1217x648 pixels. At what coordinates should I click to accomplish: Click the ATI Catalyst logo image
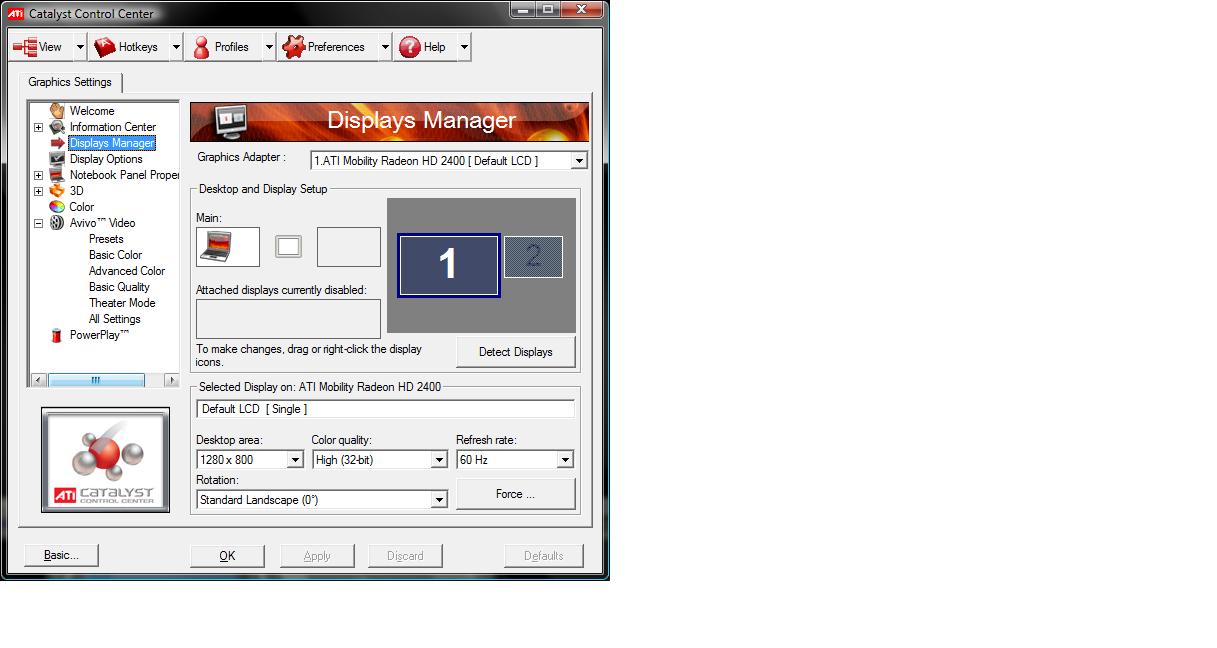click(x=105, y=460)
